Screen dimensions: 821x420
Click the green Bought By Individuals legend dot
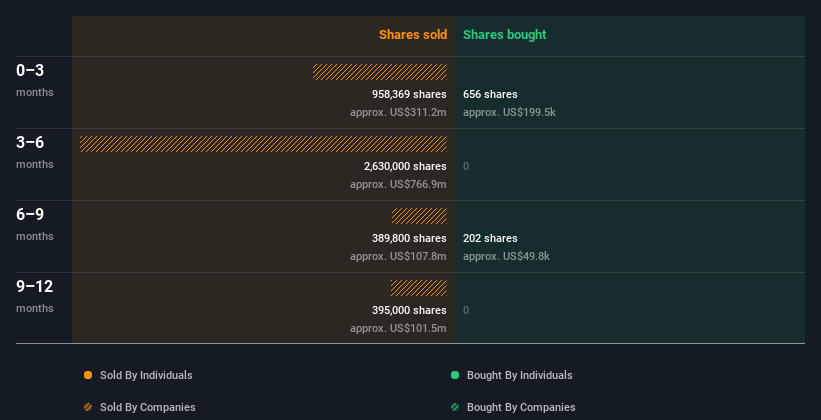pos(455,375)
